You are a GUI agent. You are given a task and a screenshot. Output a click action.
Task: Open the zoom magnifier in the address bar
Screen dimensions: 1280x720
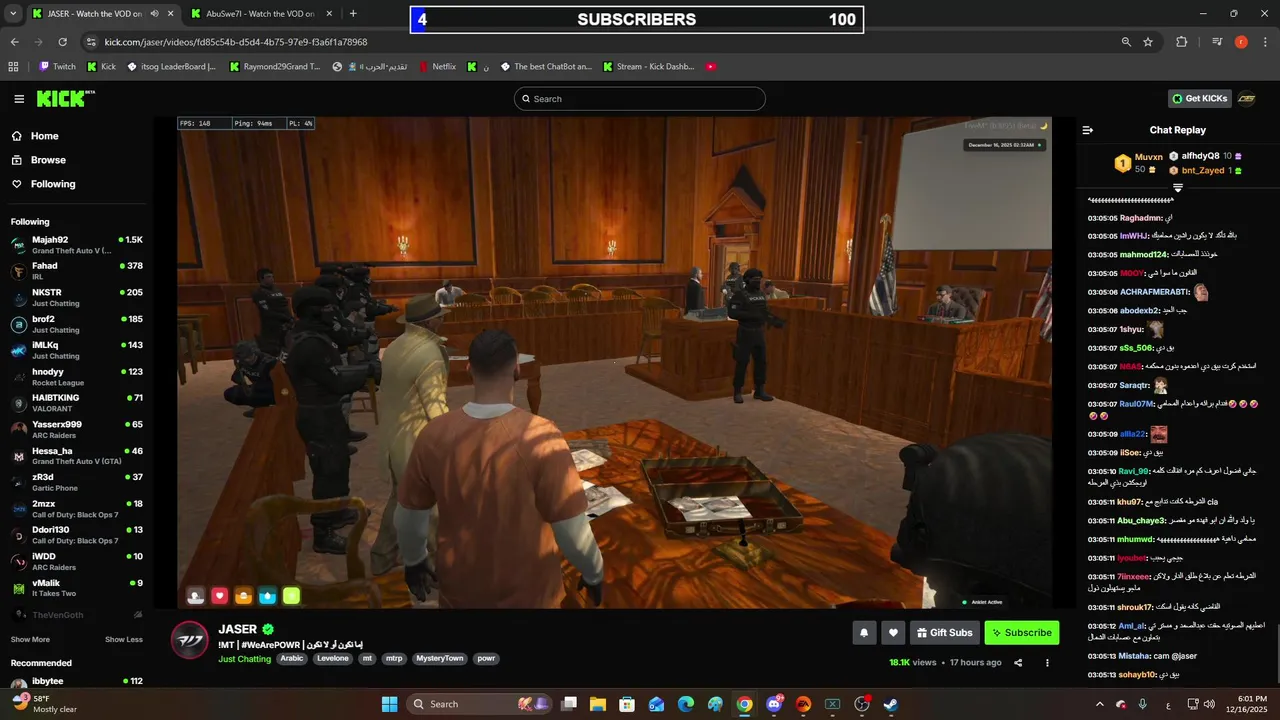pyautogui.click(x=1126, y=42)
